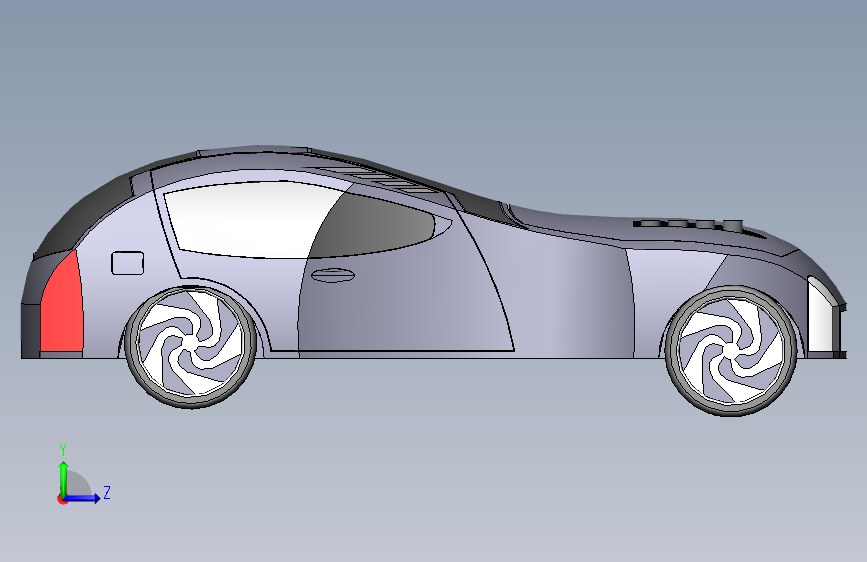Select the white front headlight

821,315
